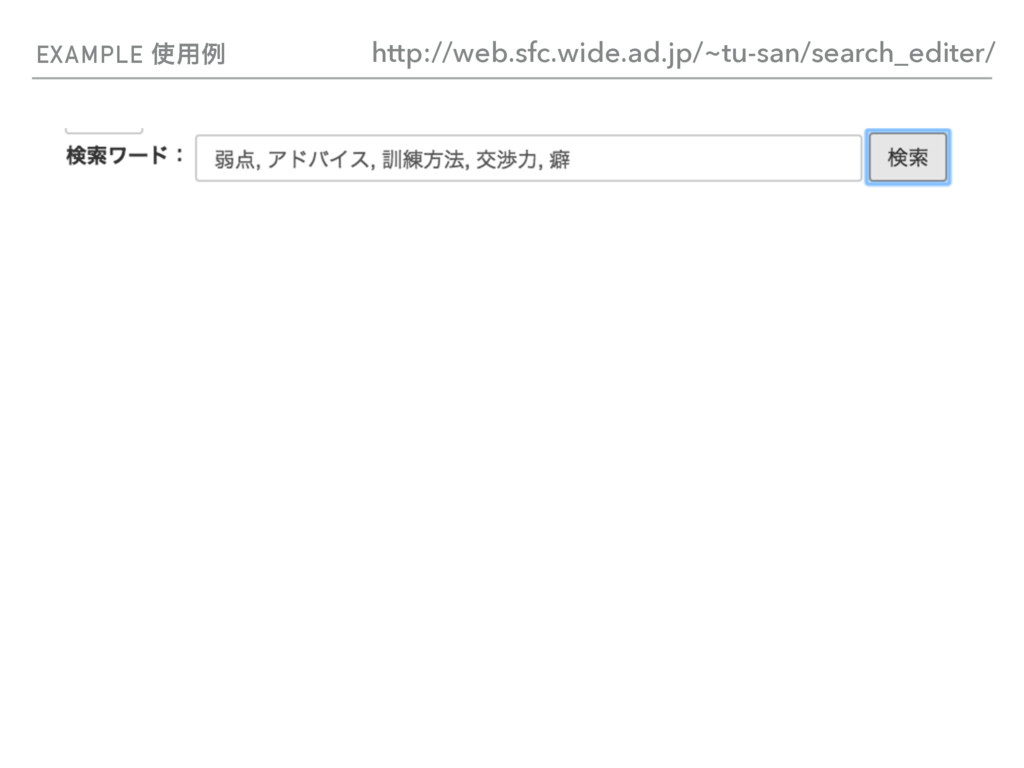Click the gray divider under heading
Screen dimensions: 1024x768
click(512, 78)
